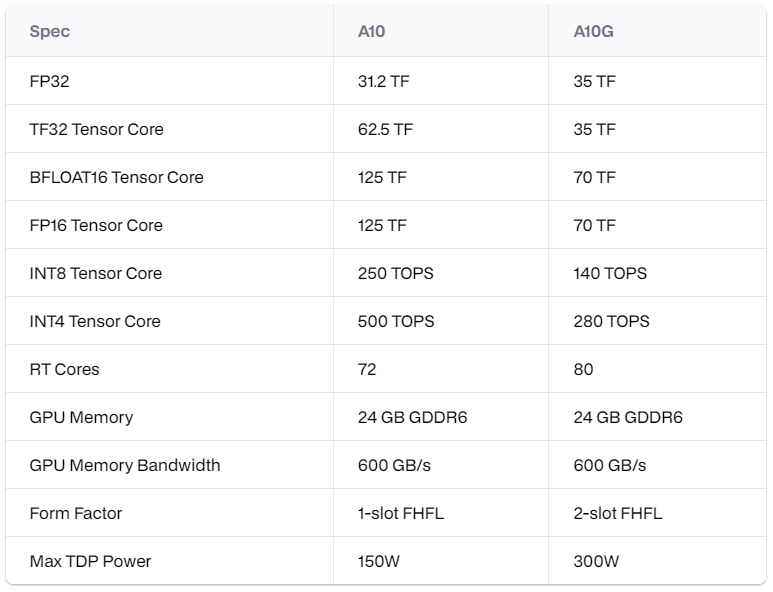The width and height of the screenshot is (773, 592).
Task: Select the FP32 row label
Action: 50,81
